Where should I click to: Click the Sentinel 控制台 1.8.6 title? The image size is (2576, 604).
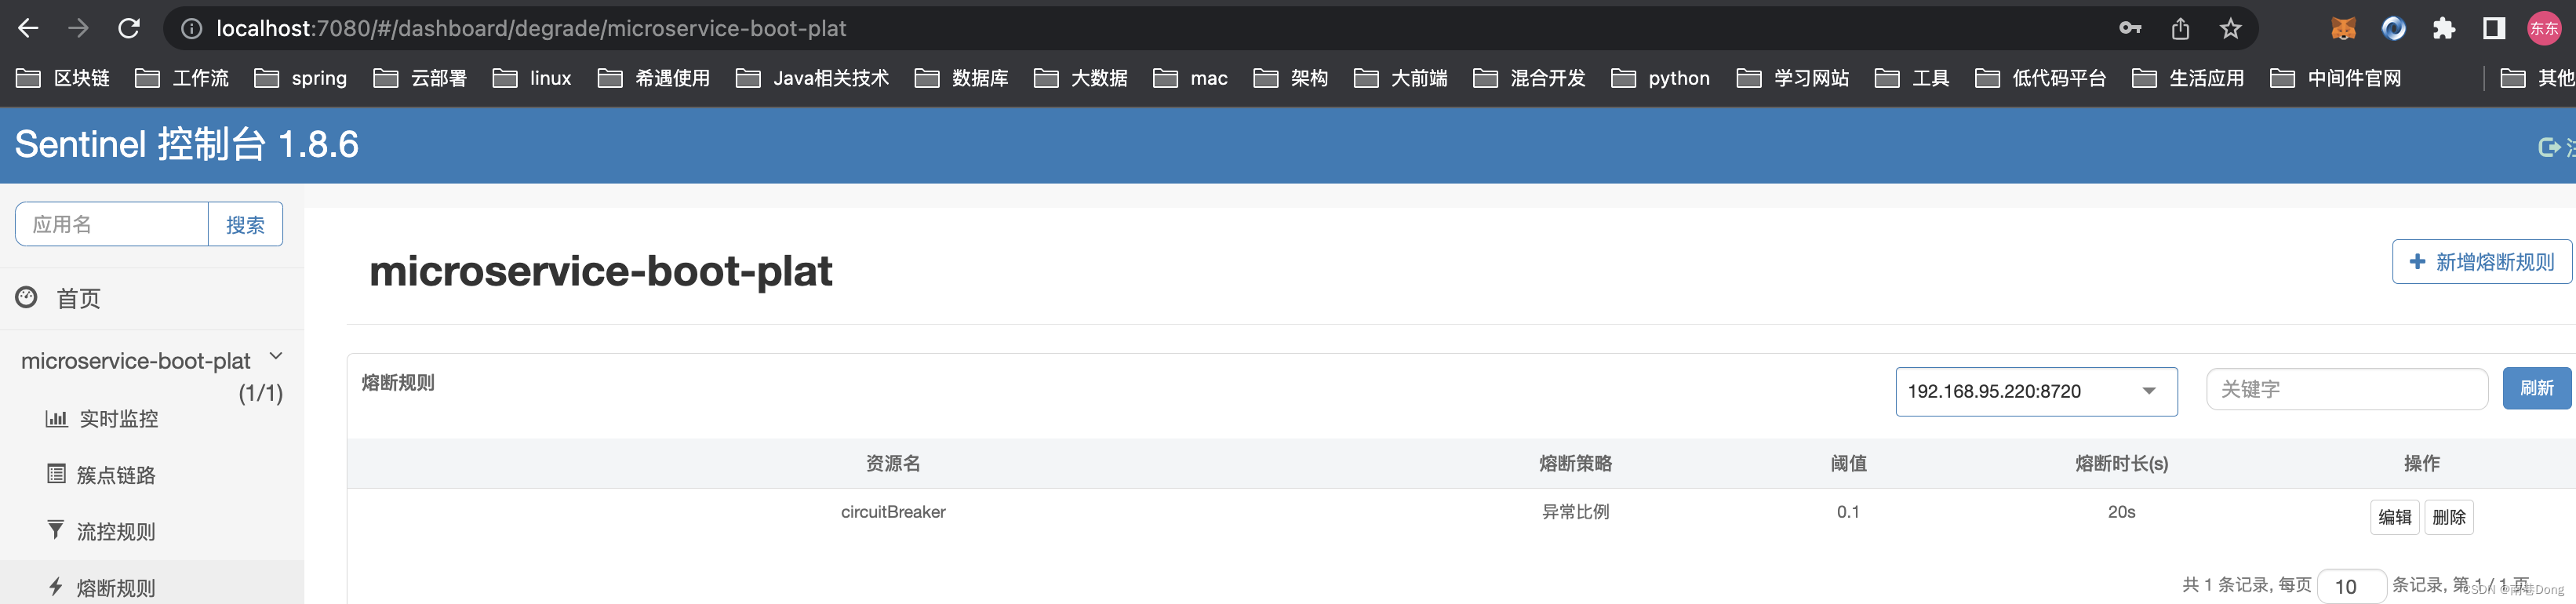(187, 144)
